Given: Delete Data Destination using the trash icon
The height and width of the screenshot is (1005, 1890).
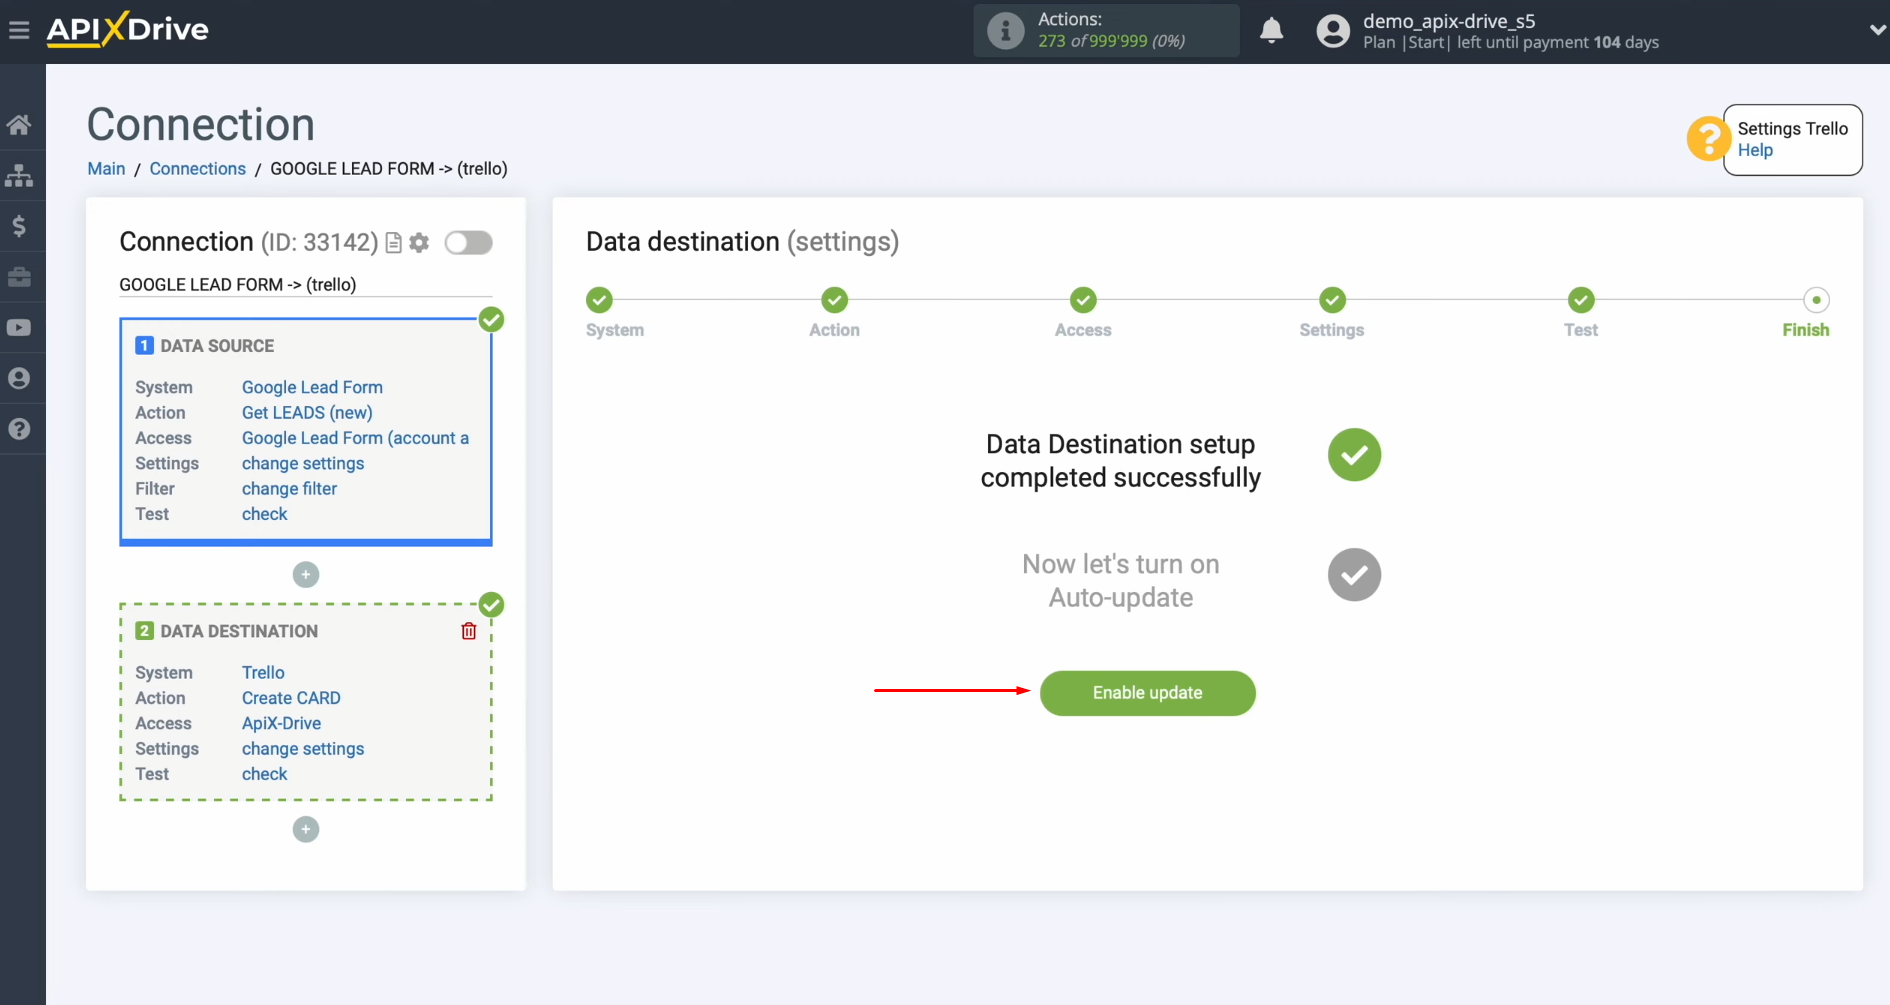Looking at the screenshot, I should tap(469, 631).
